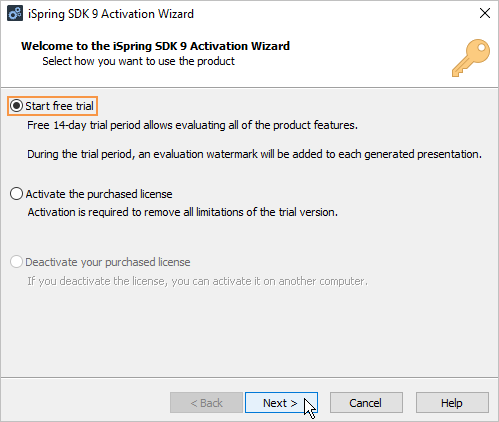Click the window title 'iSpring SDK 9 Activation Wizard'
499x422 pixels.
111,14
